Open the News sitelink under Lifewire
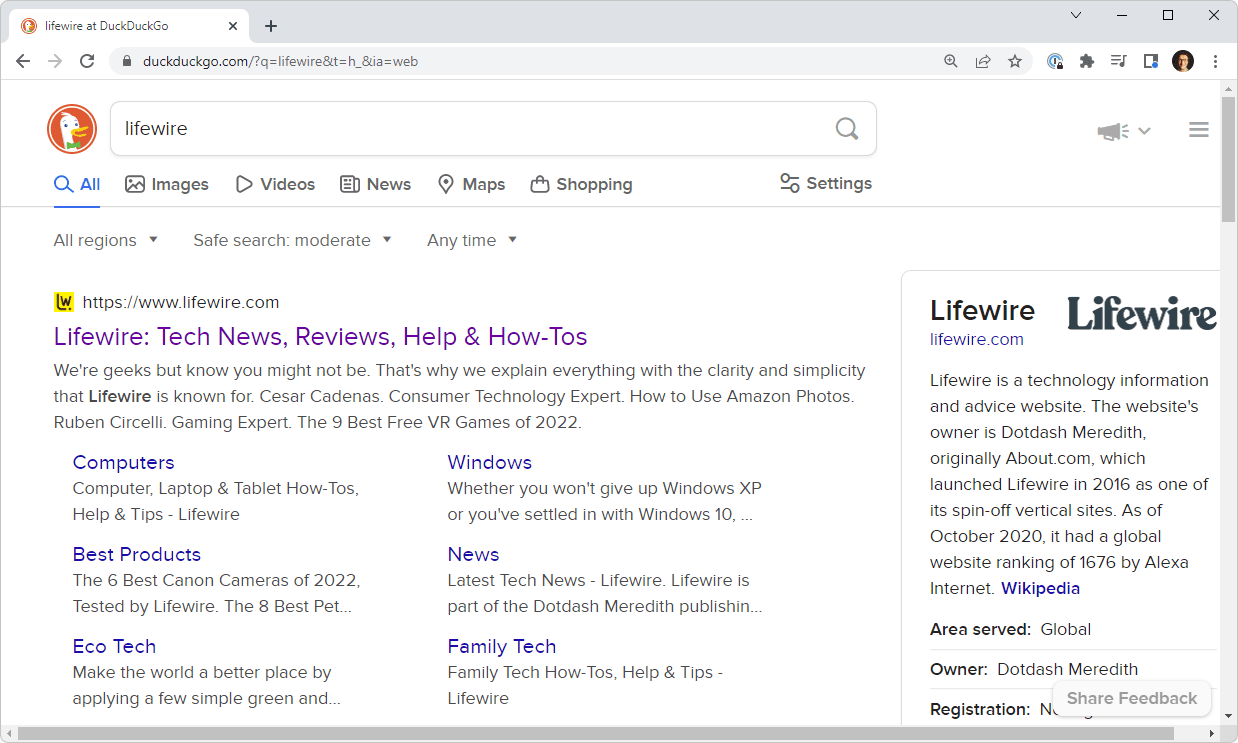Screen dimensions: 1238x743 (473, 554)
